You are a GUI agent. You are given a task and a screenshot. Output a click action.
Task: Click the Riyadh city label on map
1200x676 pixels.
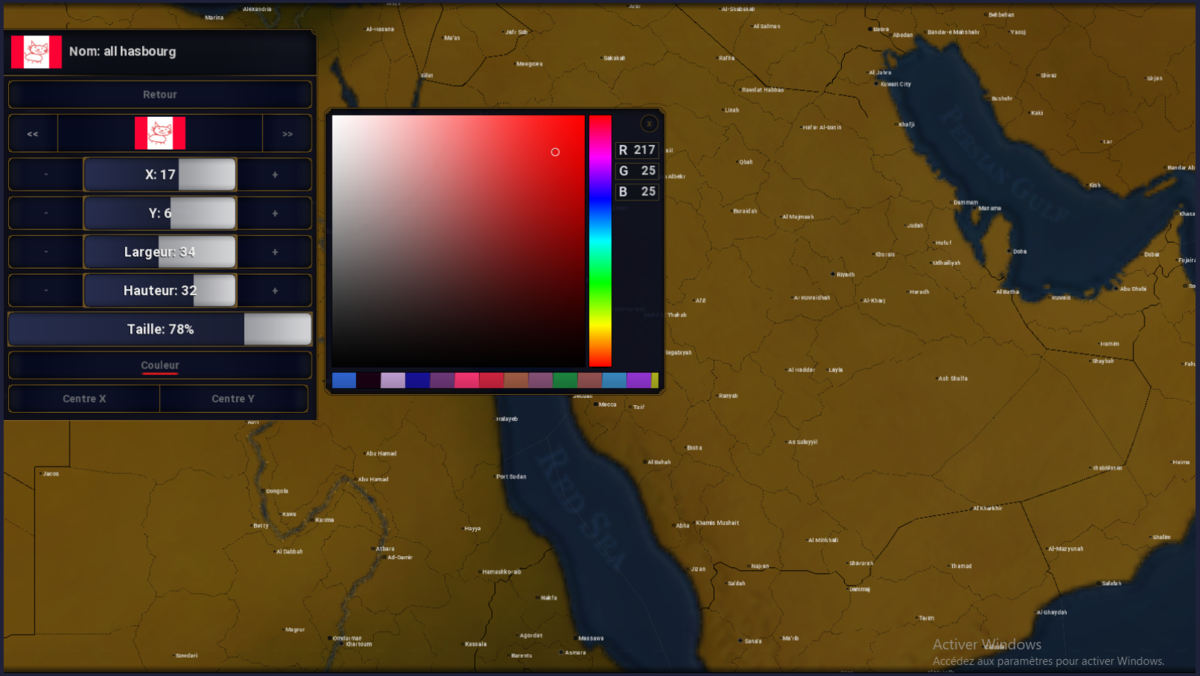(x=845, y=274)
